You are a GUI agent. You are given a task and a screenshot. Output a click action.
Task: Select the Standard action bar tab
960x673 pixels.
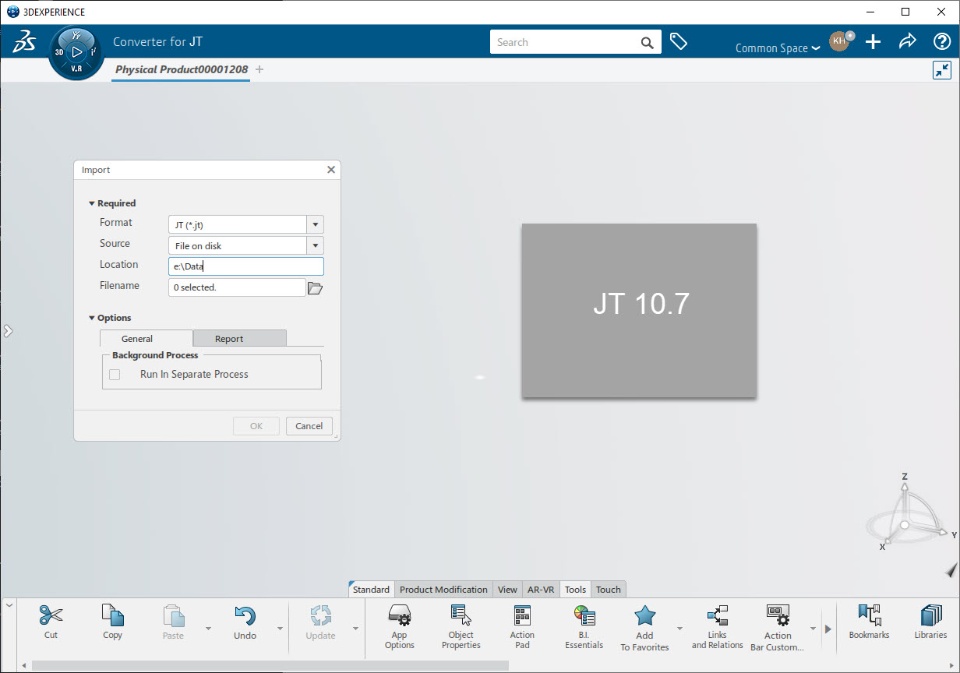(x=371, y=589)
